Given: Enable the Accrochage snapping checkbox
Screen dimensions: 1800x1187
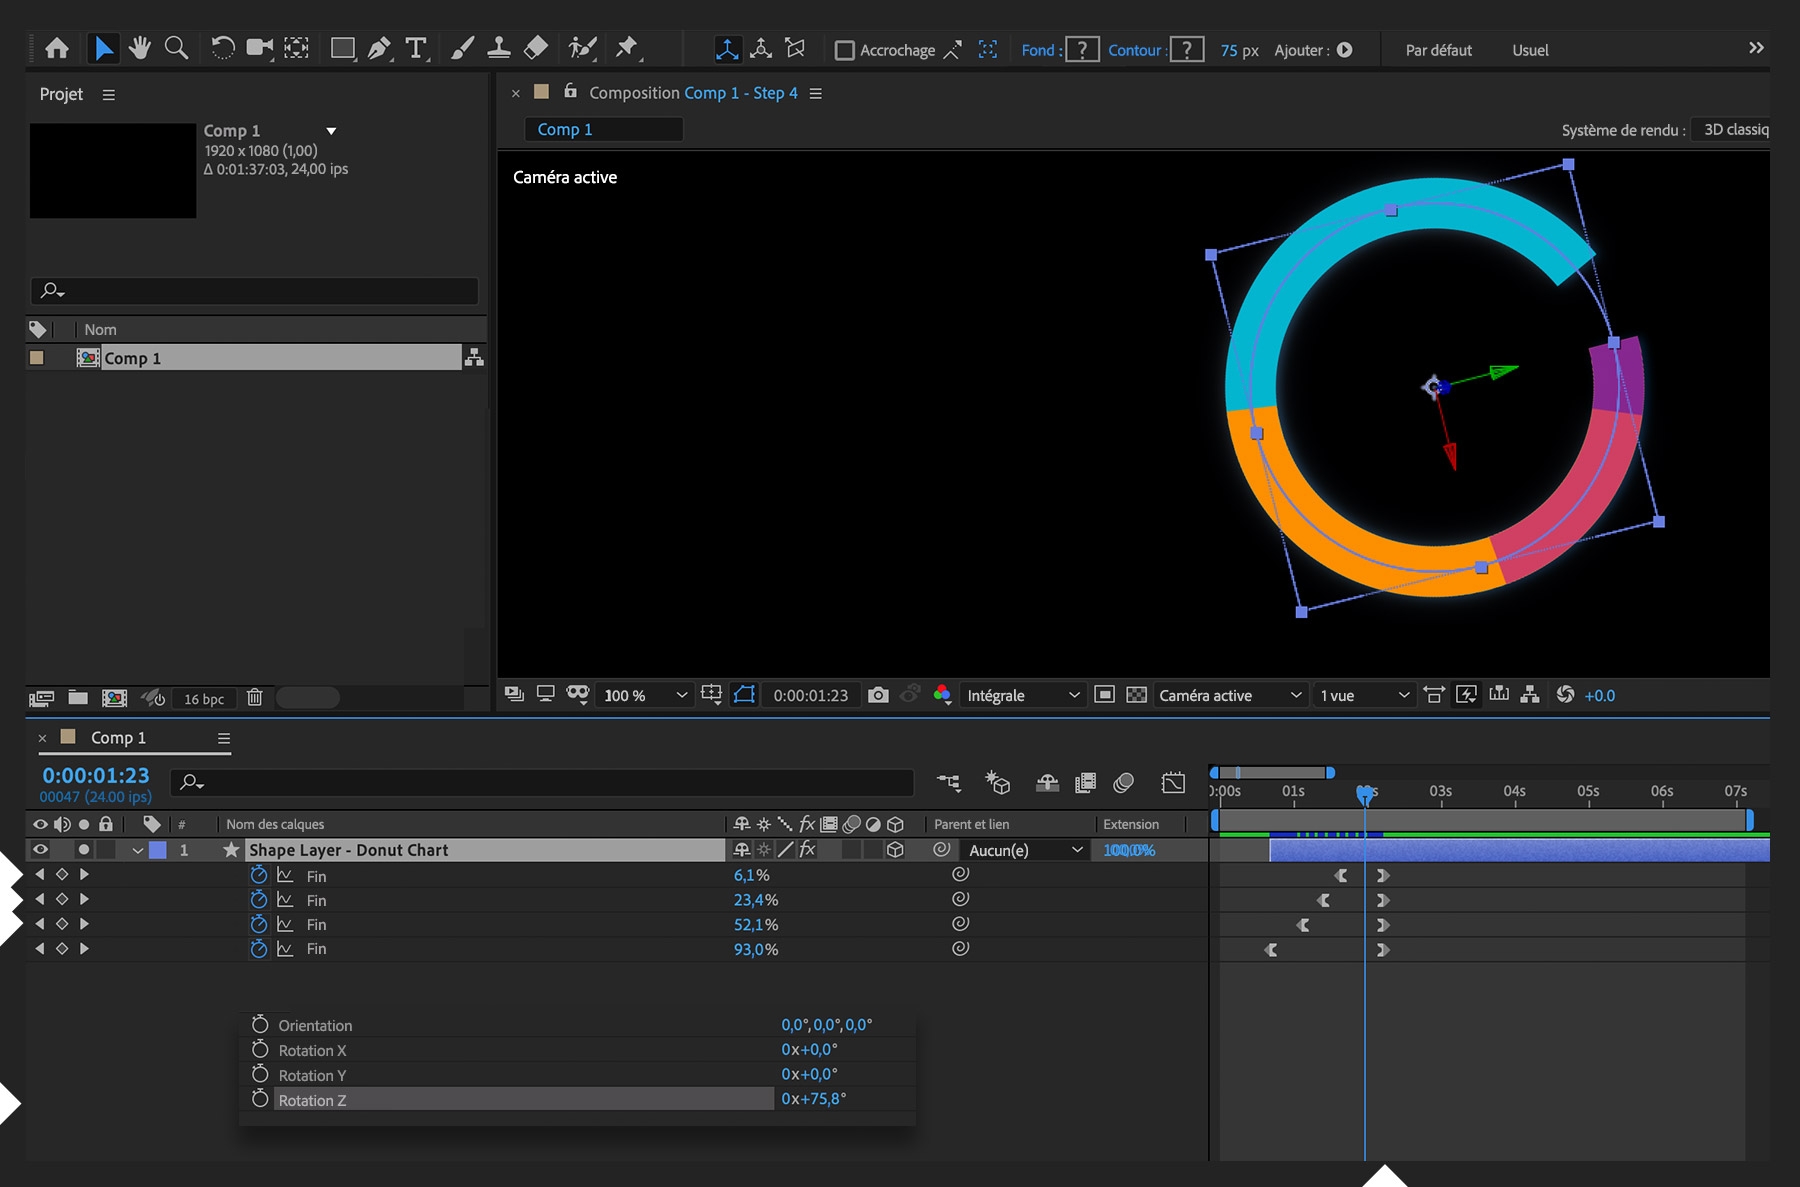Looking at the screenshot, I should [x=846, y=49].
